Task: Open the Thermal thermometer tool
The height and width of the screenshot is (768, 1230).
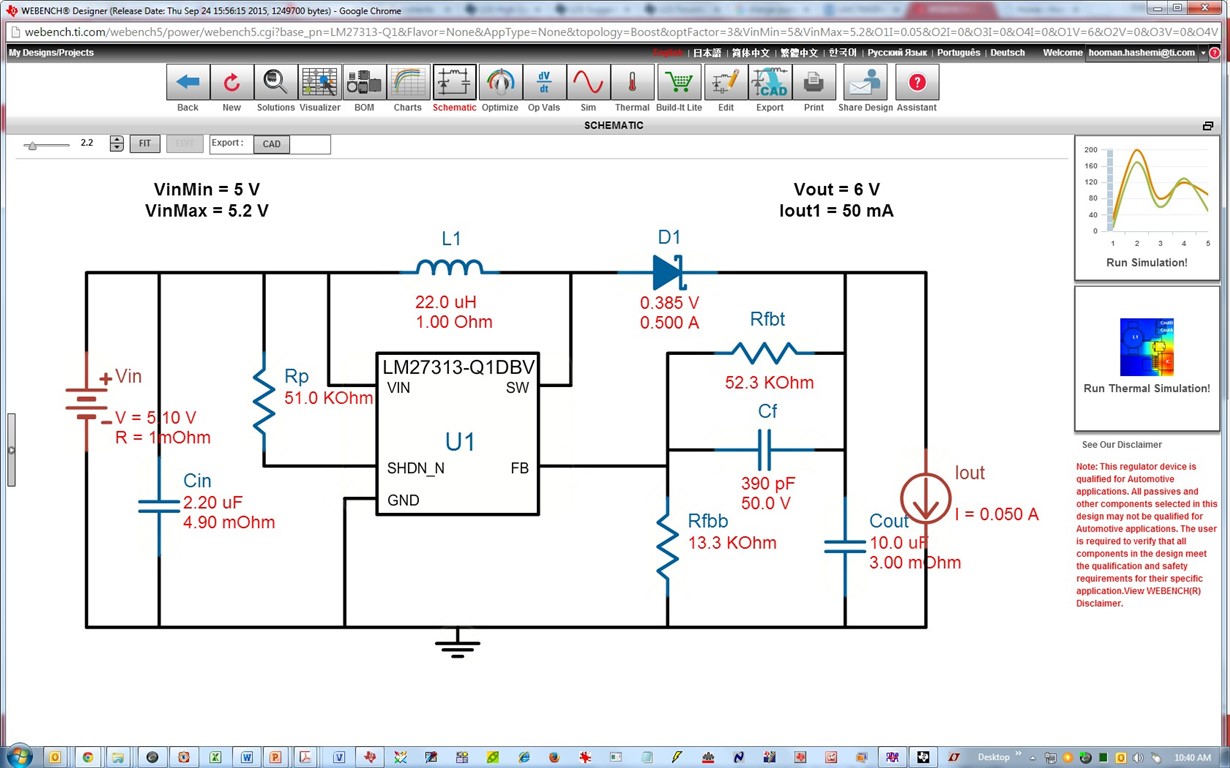Action: coord(632,82)
